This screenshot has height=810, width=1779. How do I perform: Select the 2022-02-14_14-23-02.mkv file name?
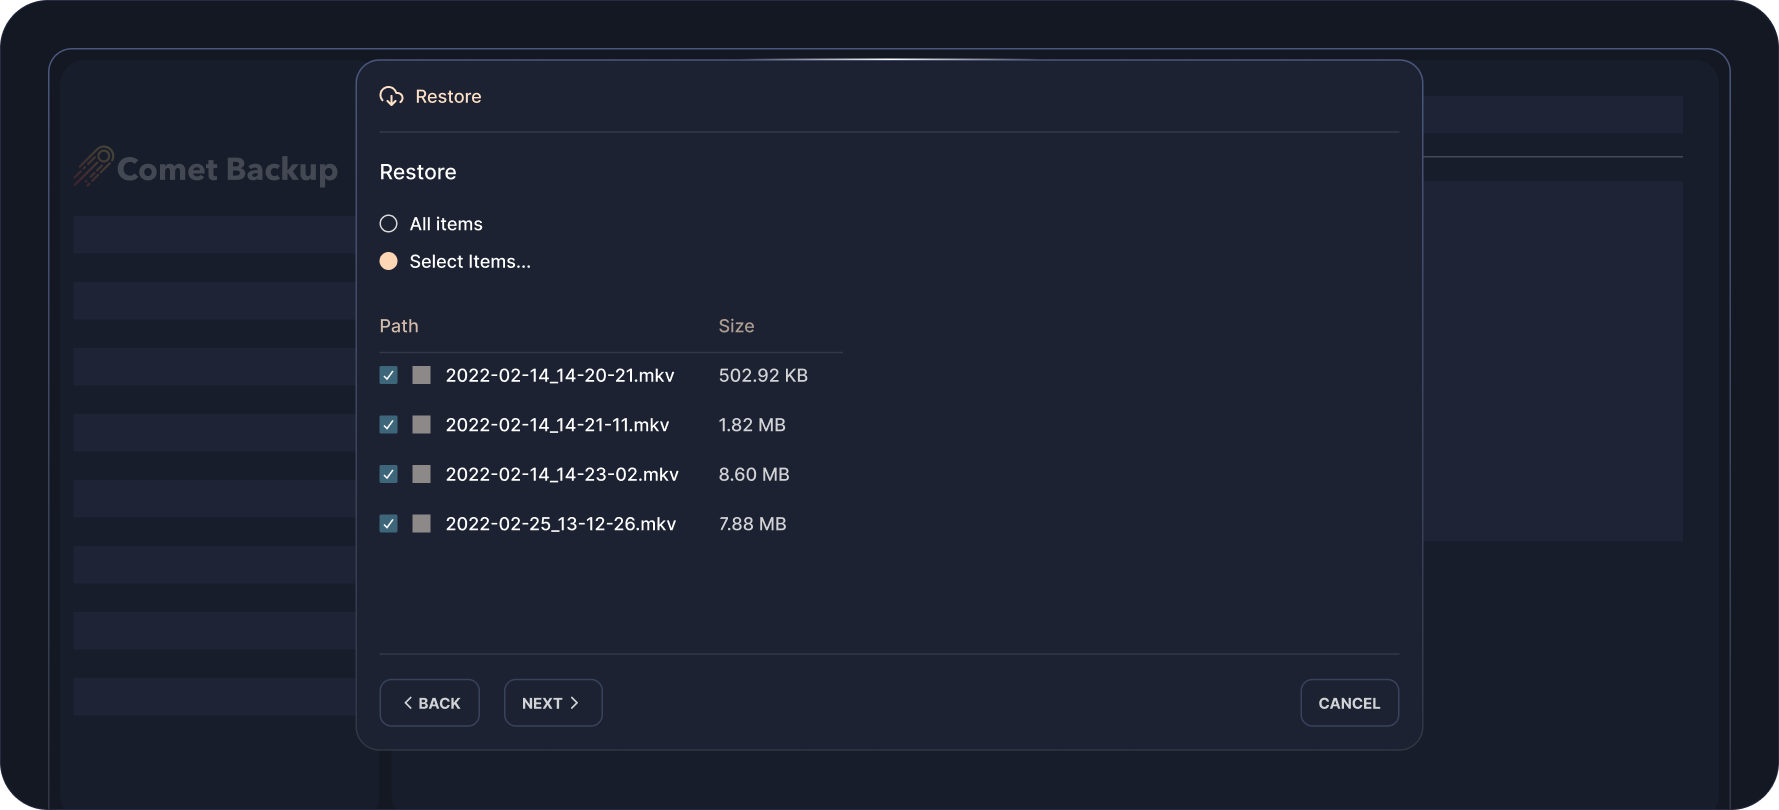(562, 474)
